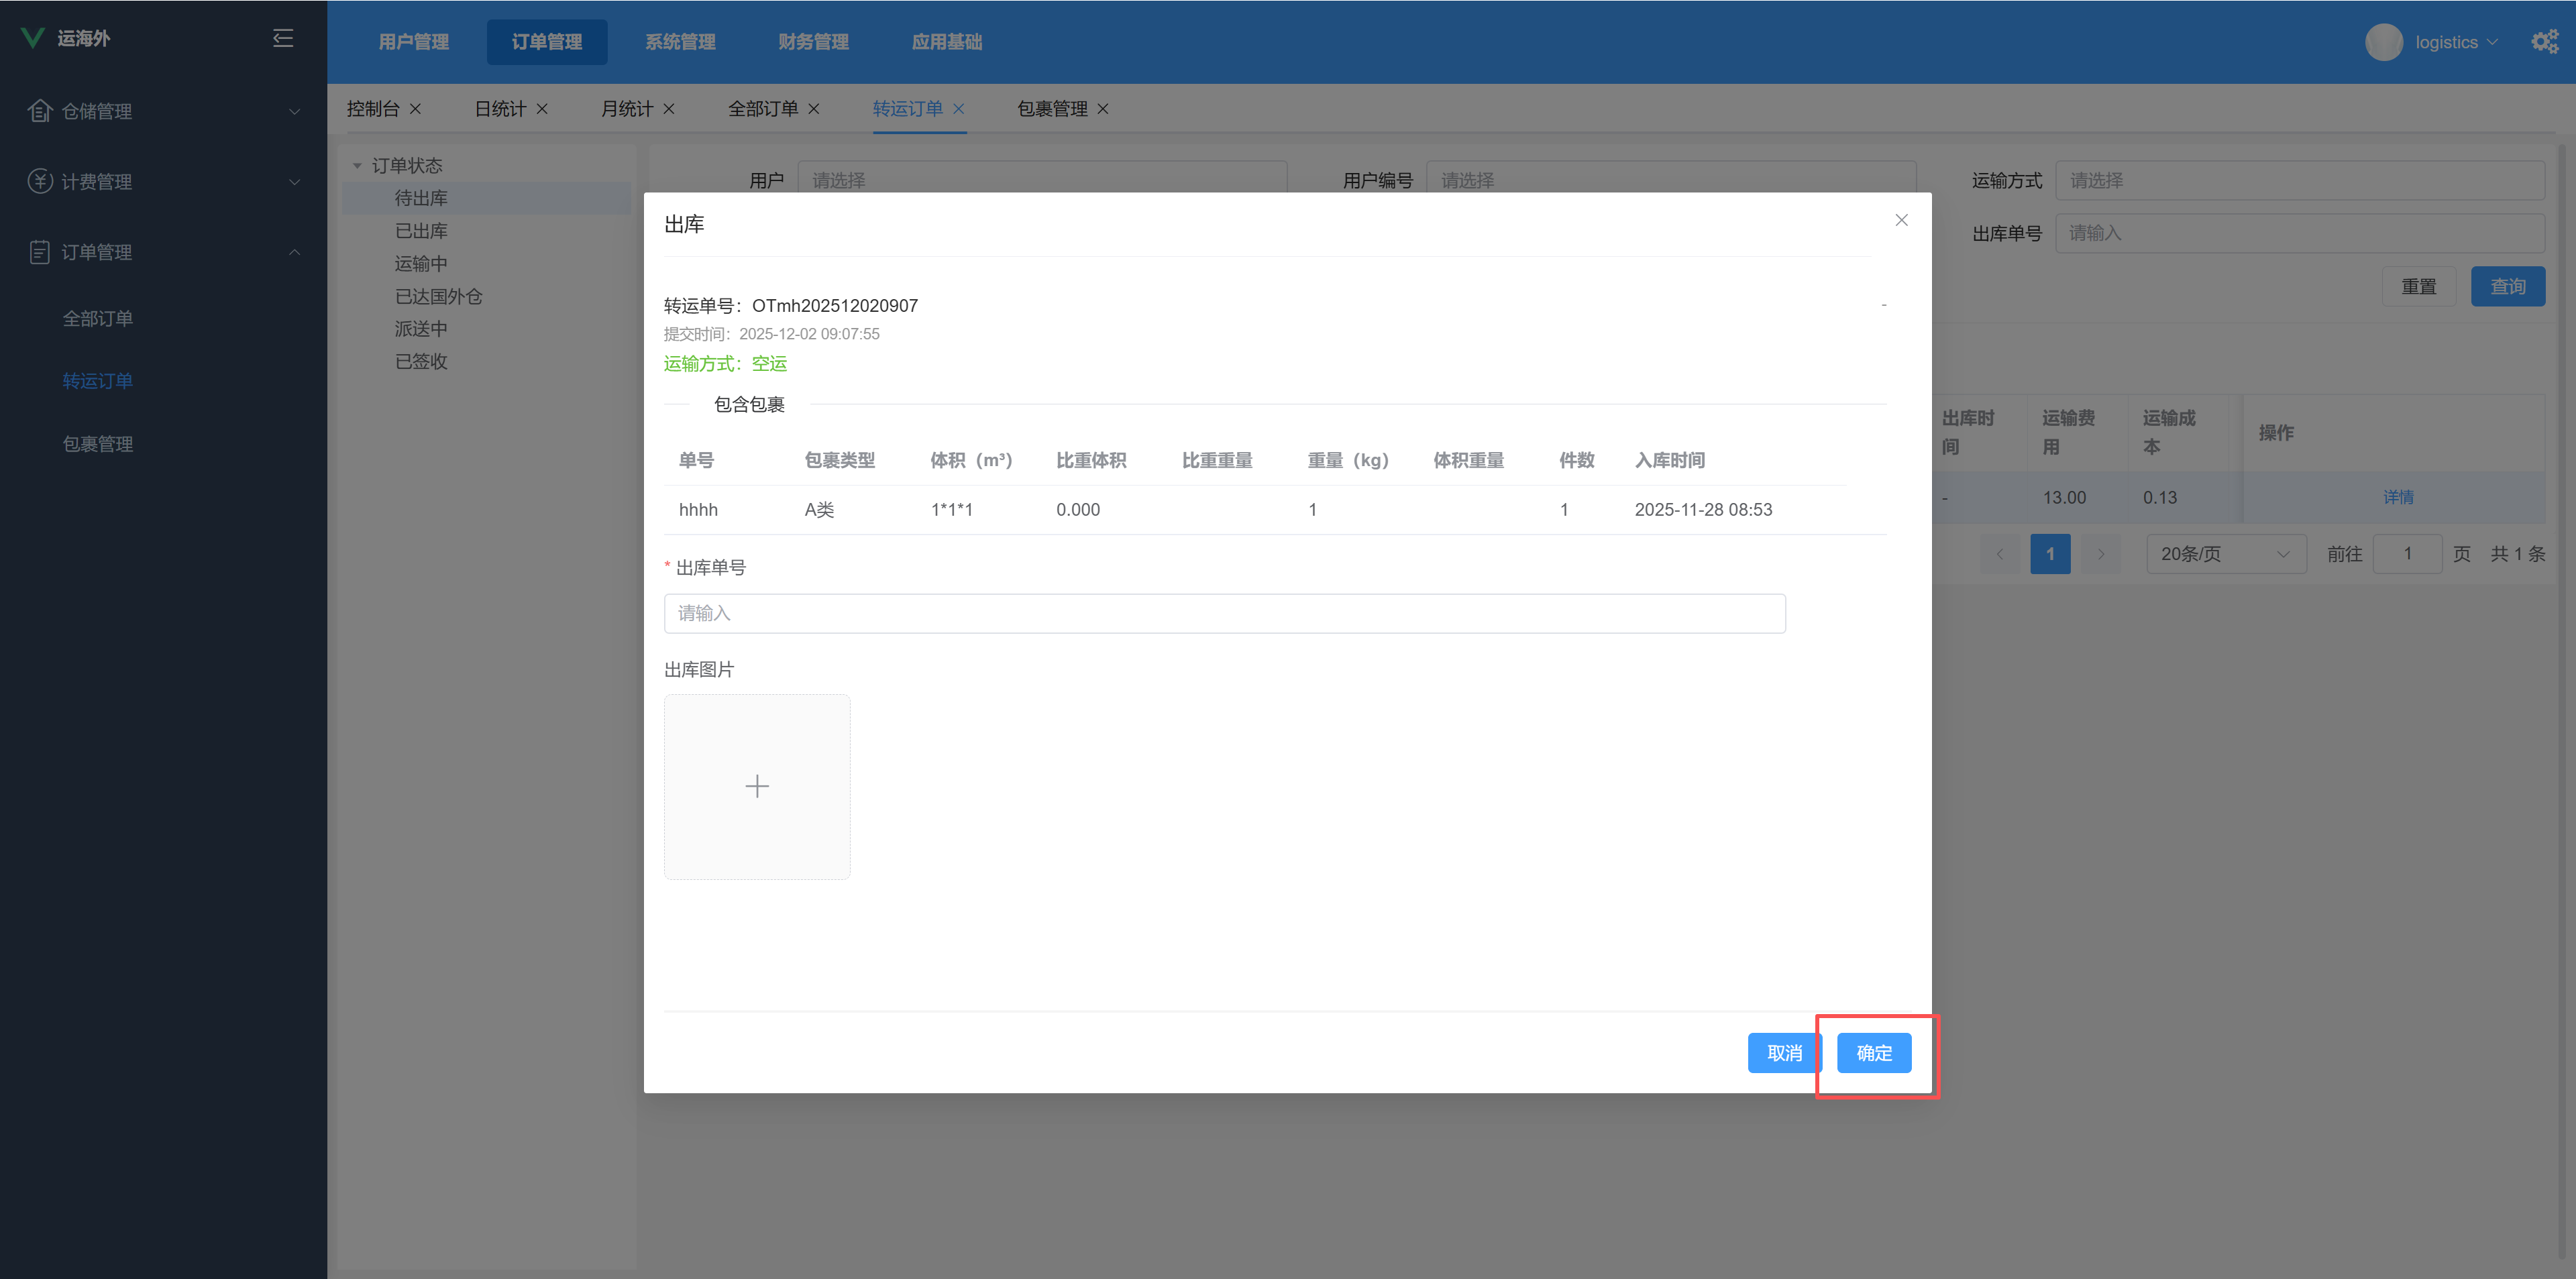
Task: Collapse the 订单管理 sidebar section
Action: coord(294,252)
